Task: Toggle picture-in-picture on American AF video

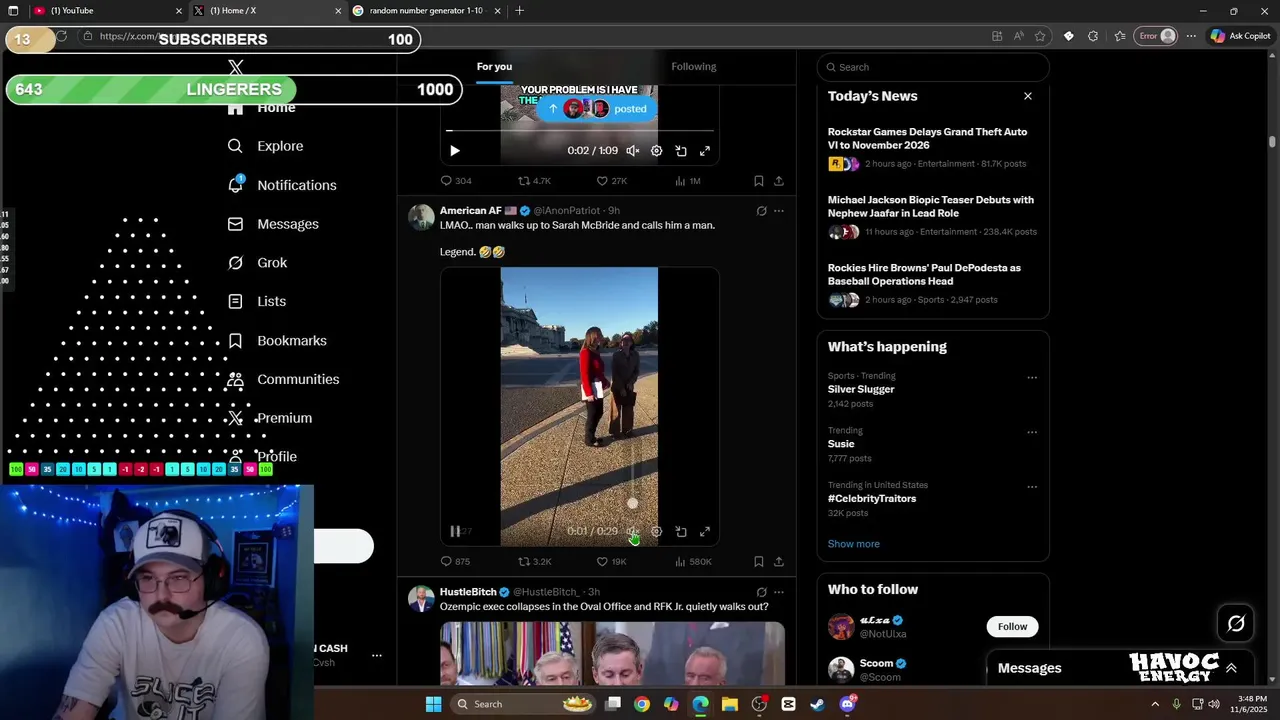Action: point(681,532)
